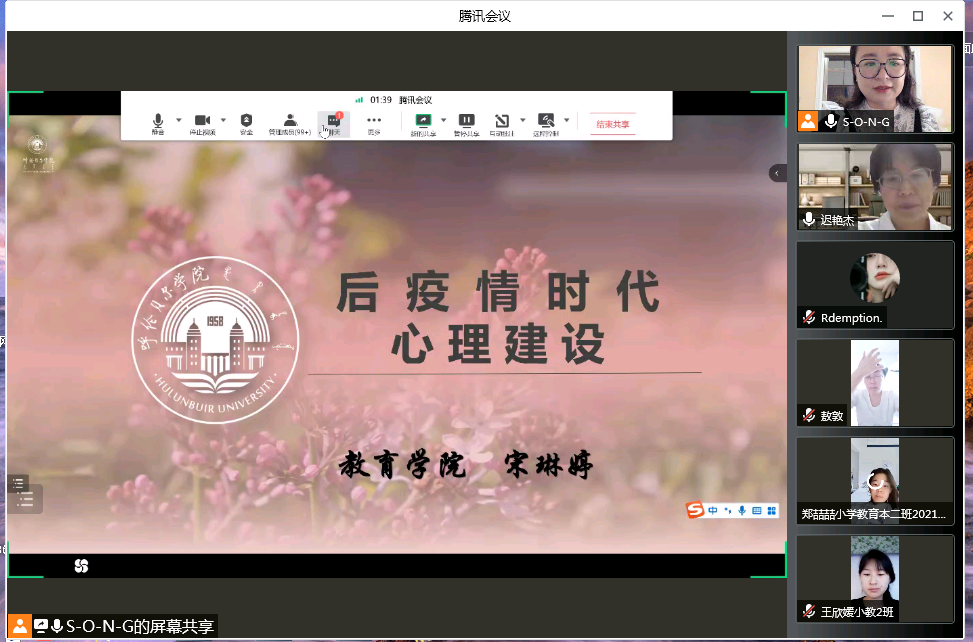Click the red end sharing button
Image resolution: width=973 pixels, height=642 pixels.
(612, 125)
